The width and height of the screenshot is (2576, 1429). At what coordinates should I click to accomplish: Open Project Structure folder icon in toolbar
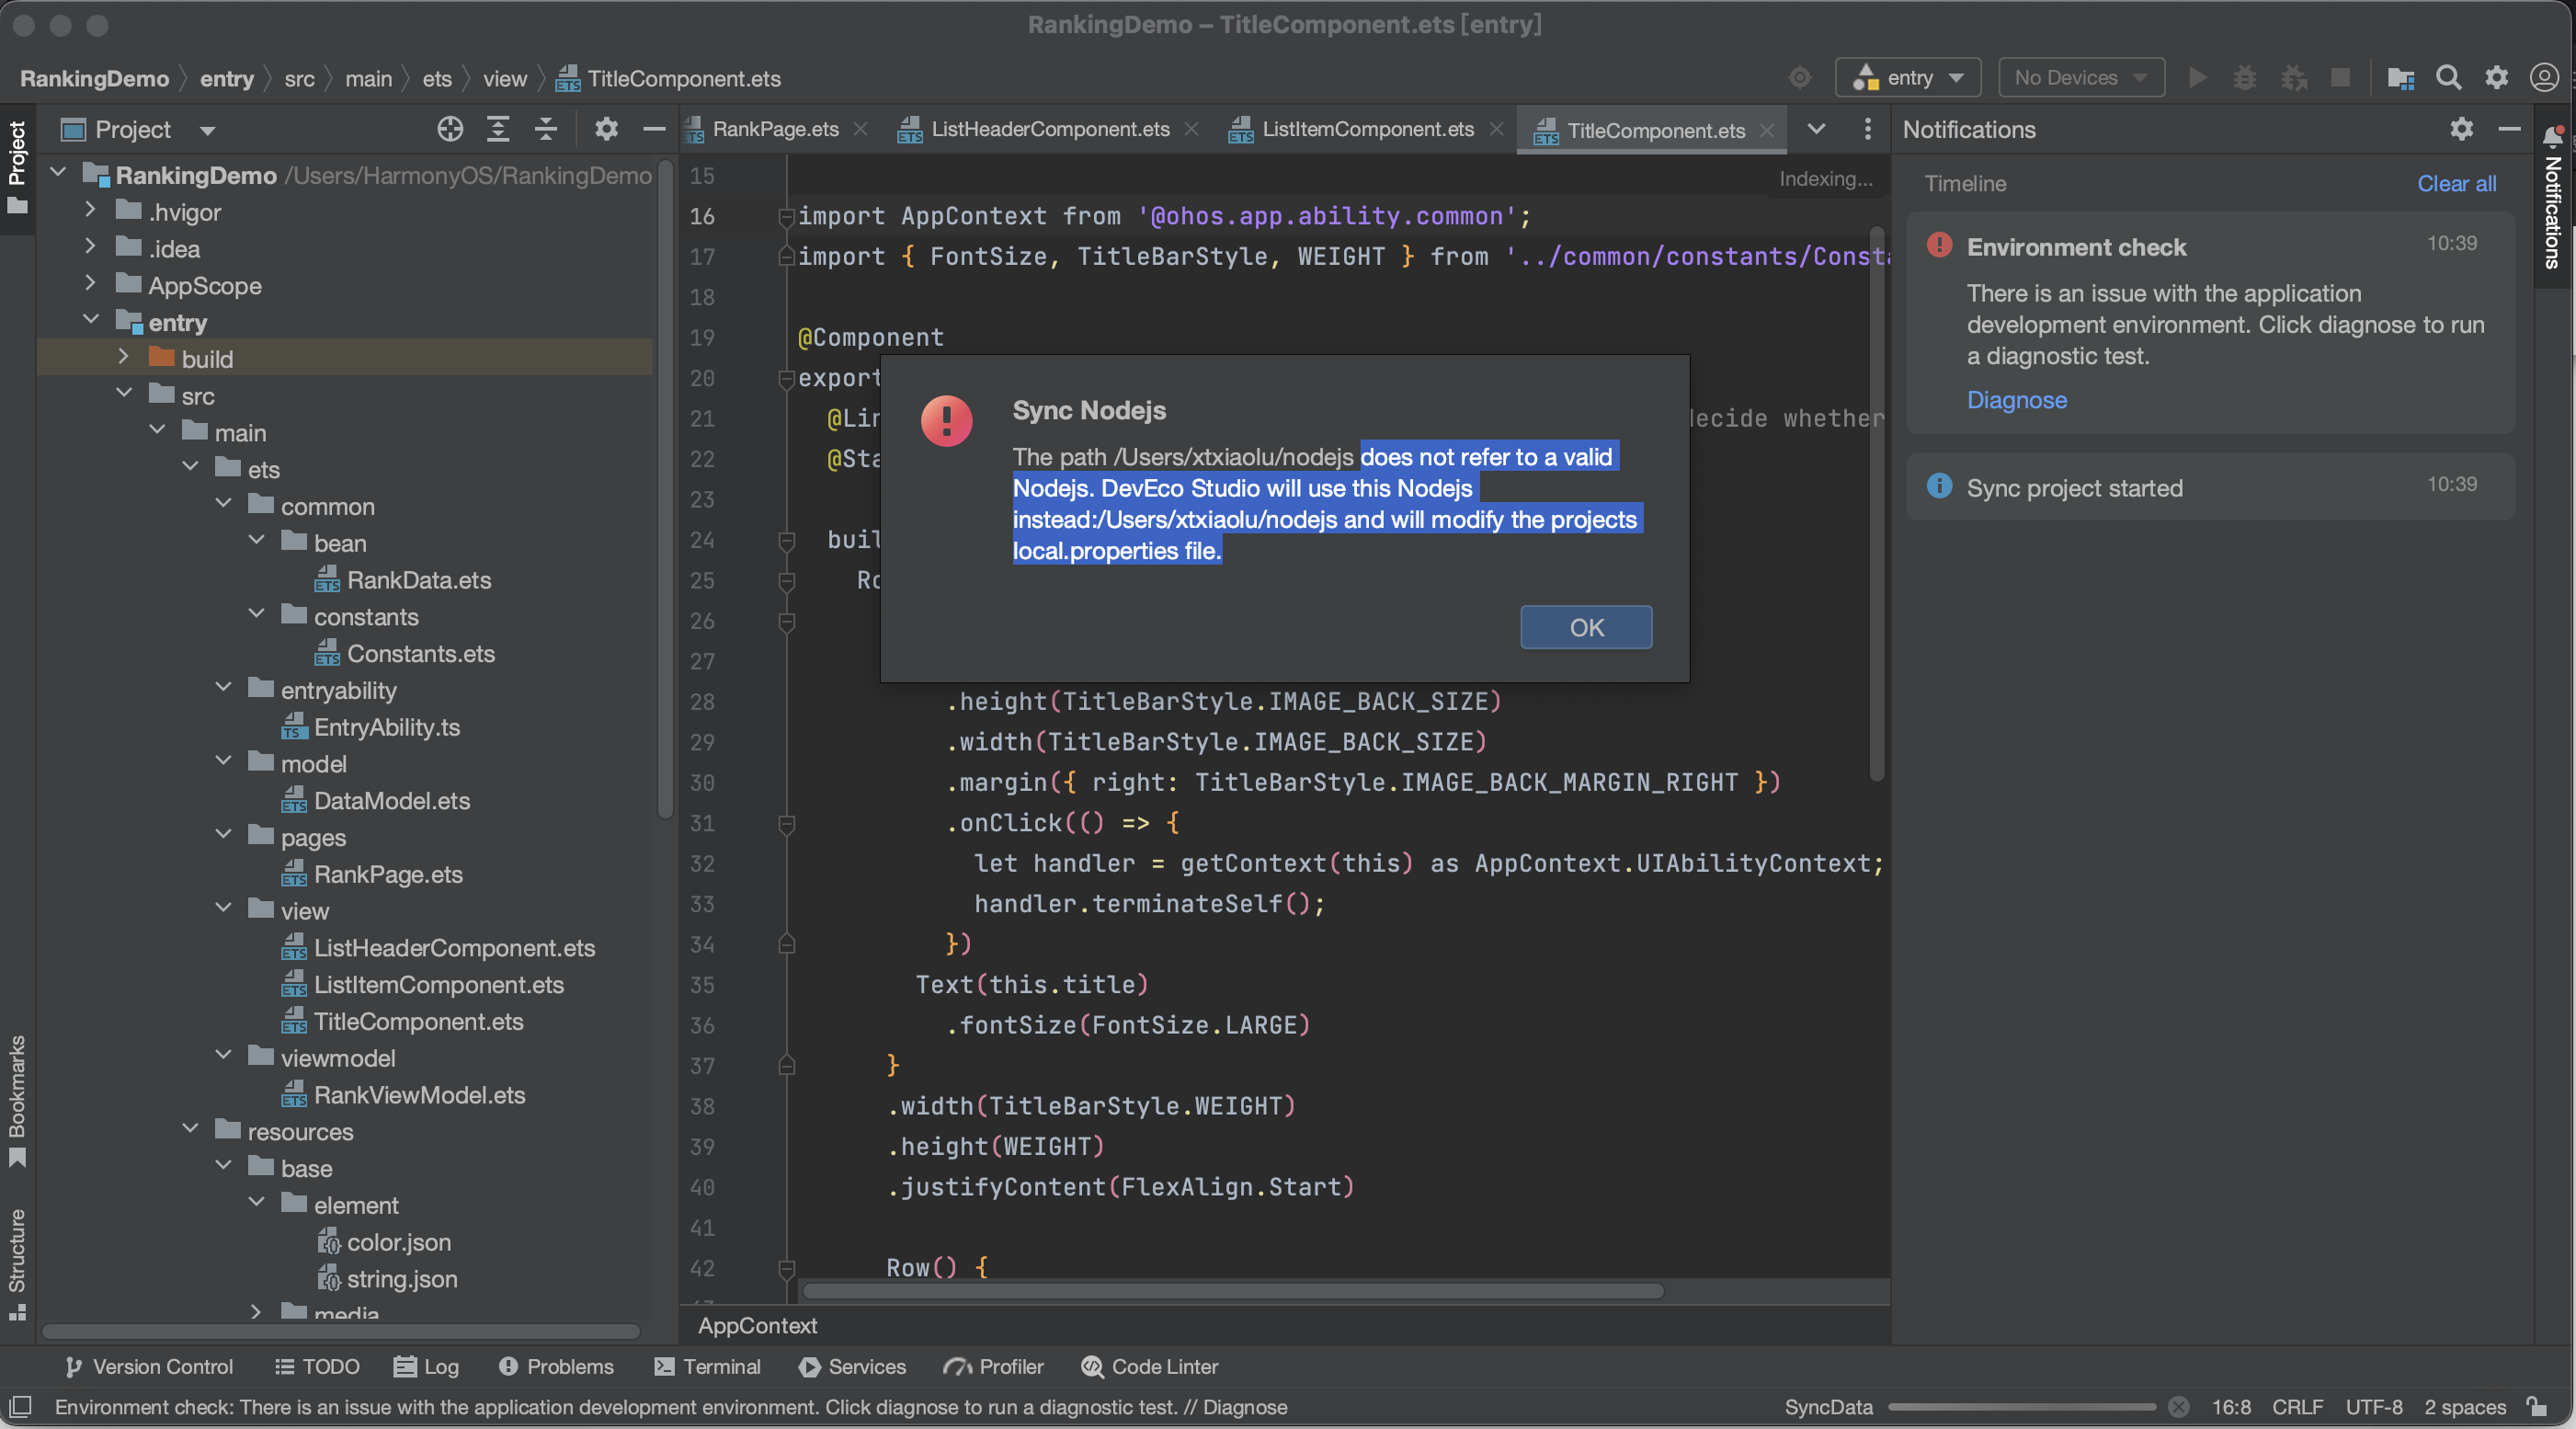tap(2400, 78)
